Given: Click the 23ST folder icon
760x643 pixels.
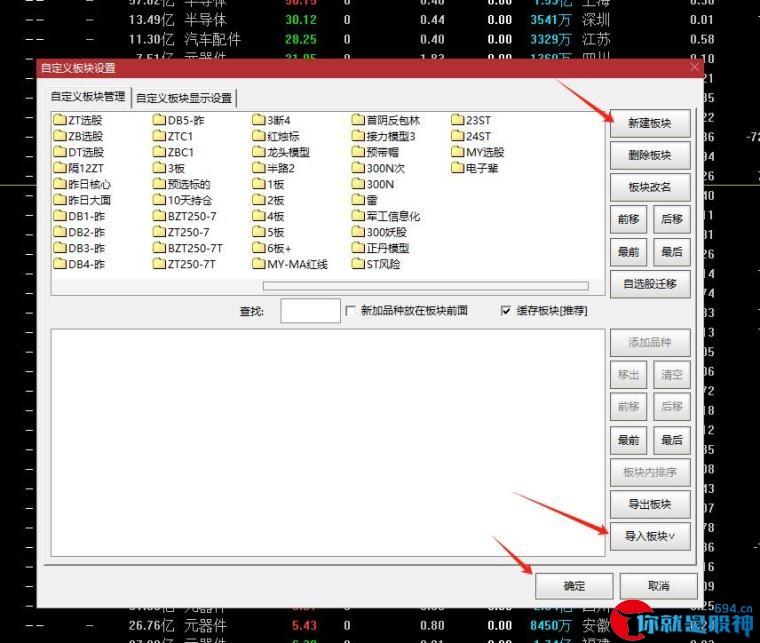Looking at the screenshot, I should click(458, 120).
